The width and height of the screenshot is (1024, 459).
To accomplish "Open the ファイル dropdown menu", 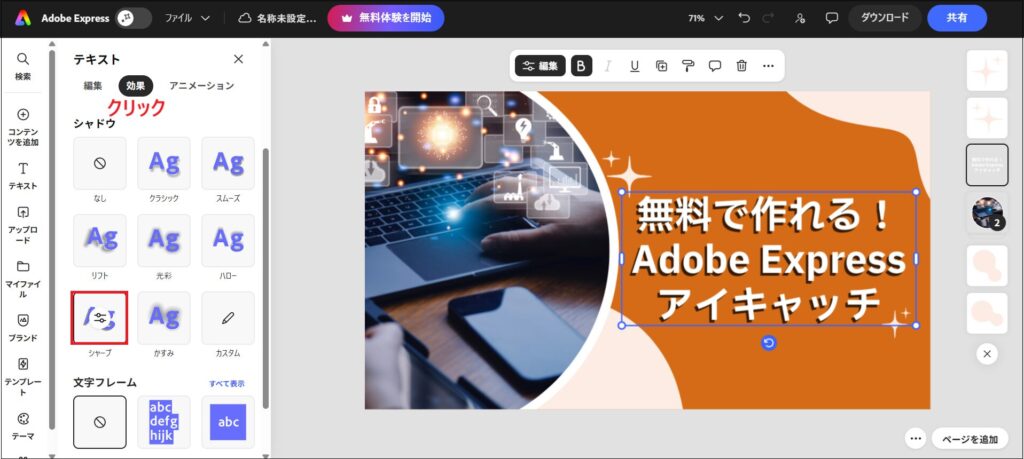I will (187, 18).
